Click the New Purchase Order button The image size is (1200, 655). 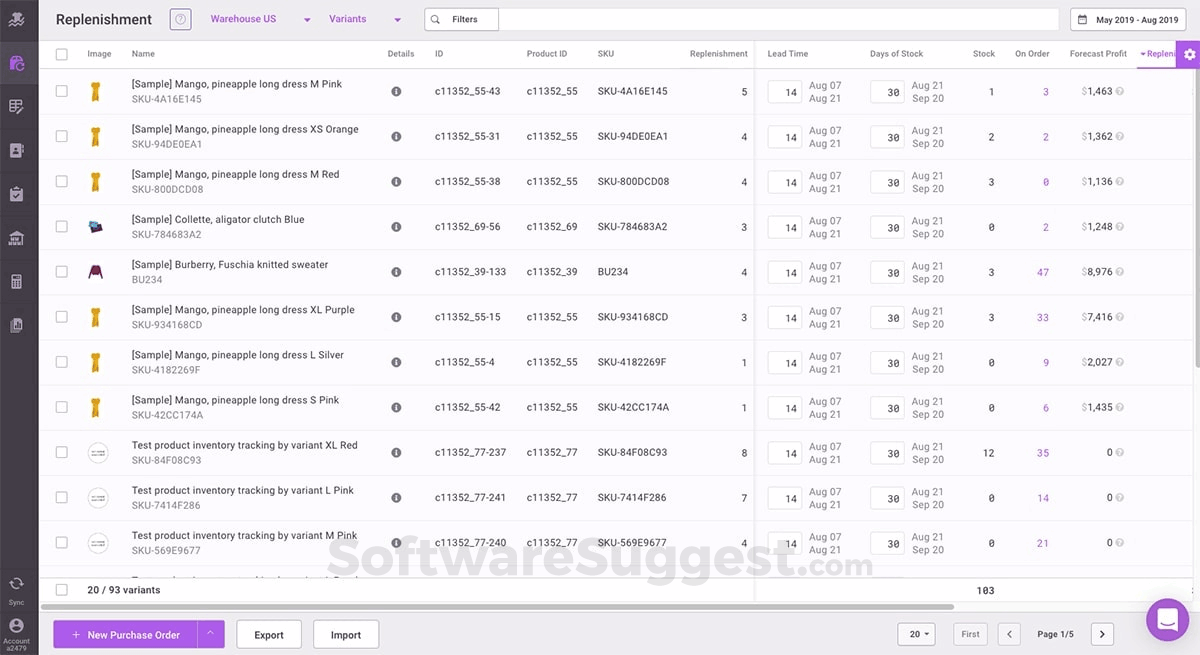tap(124, 634)
